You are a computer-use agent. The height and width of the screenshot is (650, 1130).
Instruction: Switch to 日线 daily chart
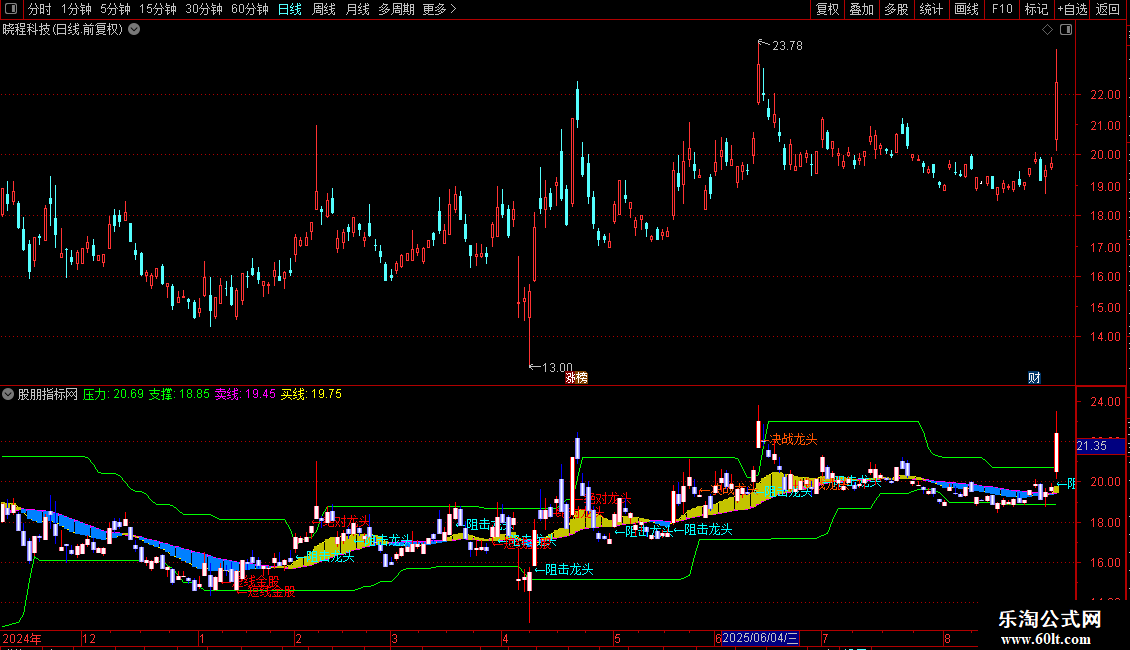coord(290,9)
